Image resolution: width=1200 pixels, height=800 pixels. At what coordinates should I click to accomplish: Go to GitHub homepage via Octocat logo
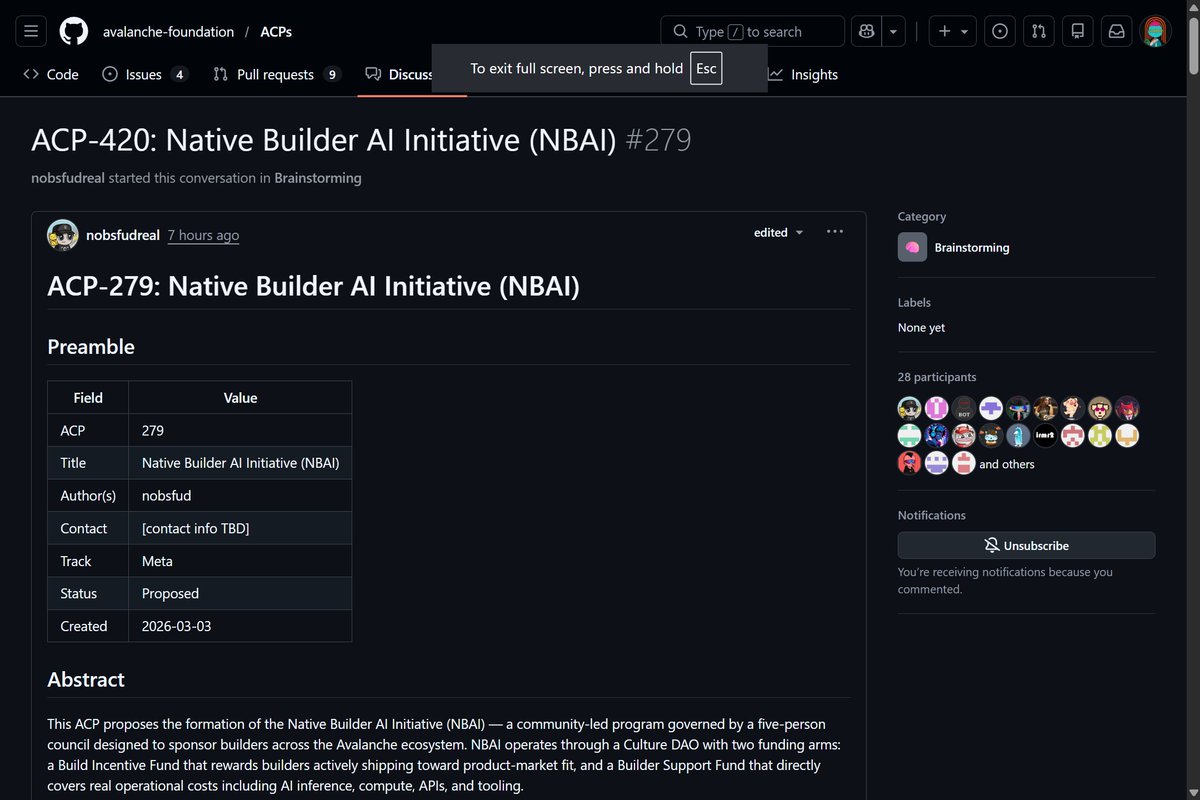pyautogui.click(x=74, y=31)
